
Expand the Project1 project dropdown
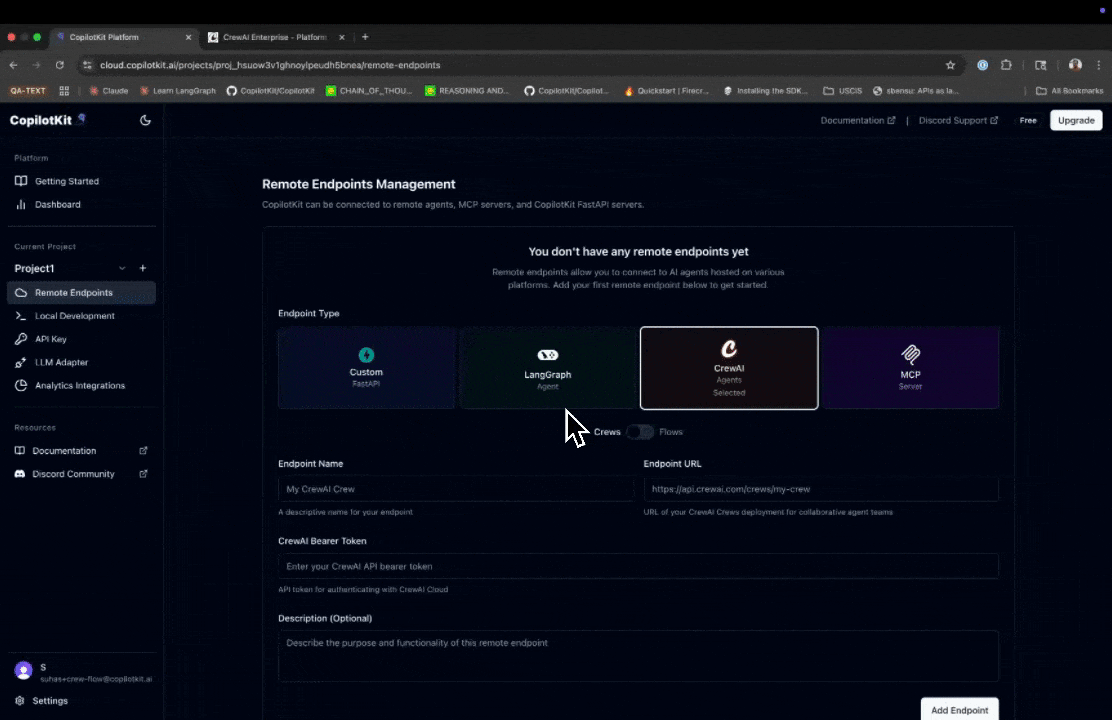pos(122,268)
